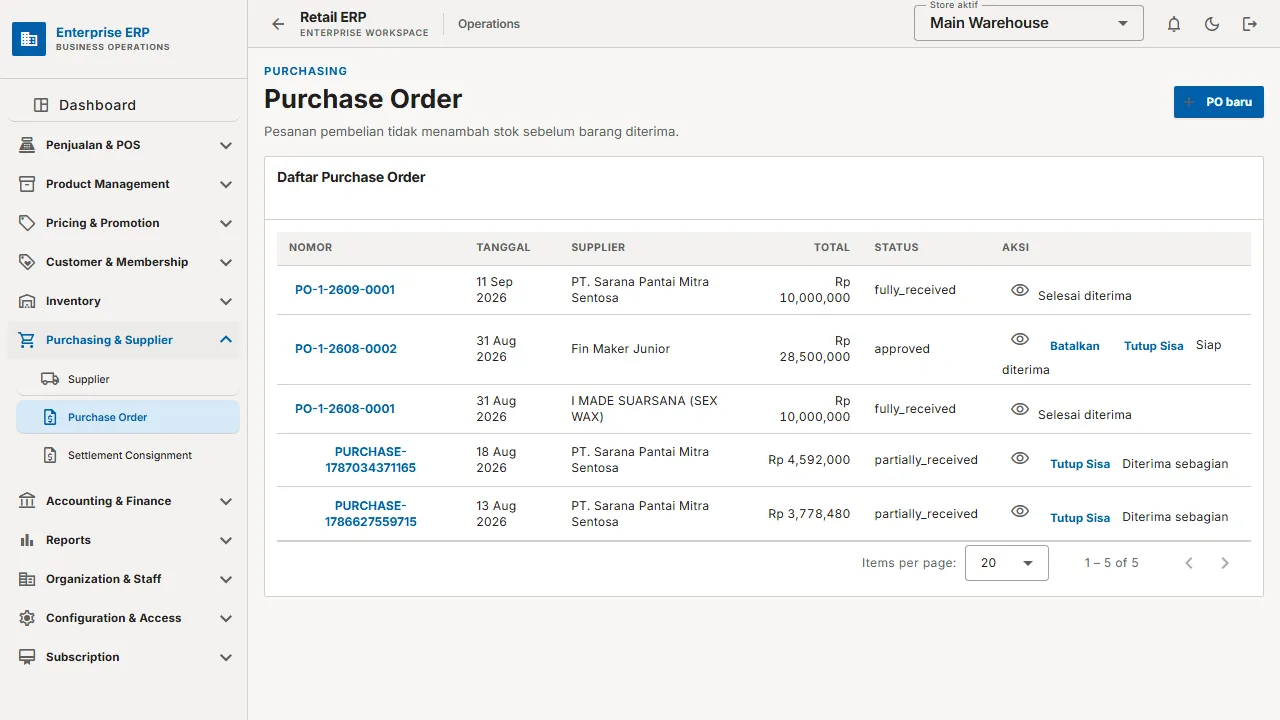This screenshot has height=720, width=1280.
Task: Expand Pricing & Promotion chevron
Action: (x=226, y=223)
